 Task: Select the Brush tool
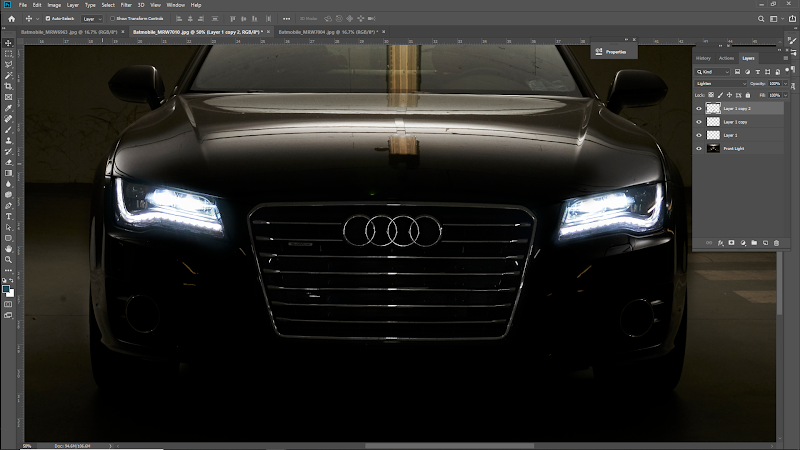[8, 130]
